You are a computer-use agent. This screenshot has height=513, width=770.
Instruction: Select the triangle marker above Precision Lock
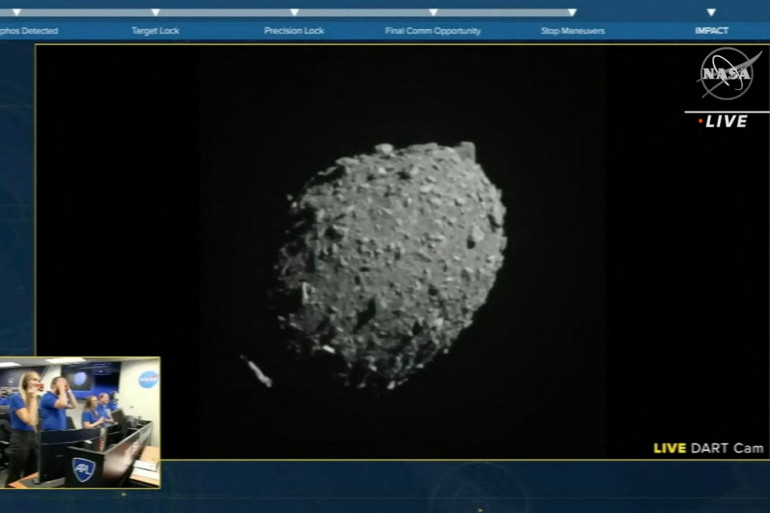(294, 12)
